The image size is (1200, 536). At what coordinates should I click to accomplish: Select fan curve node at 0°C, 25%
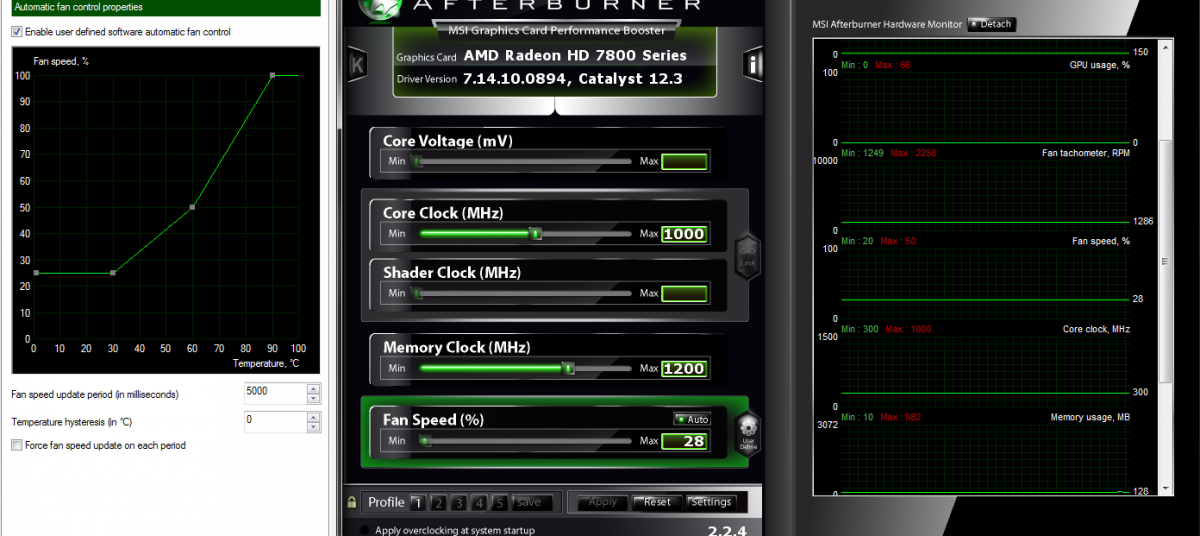pos(36,273)
